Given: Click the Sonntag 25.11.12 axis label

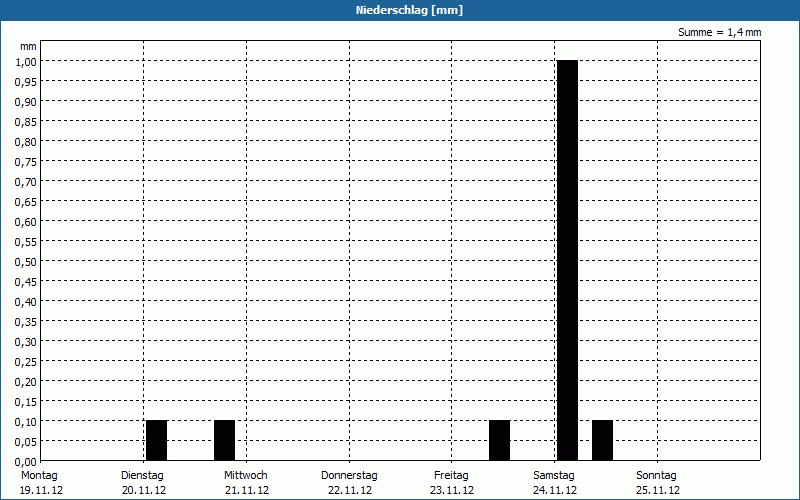Looking at the screenshot, I should tap(657, 483).
